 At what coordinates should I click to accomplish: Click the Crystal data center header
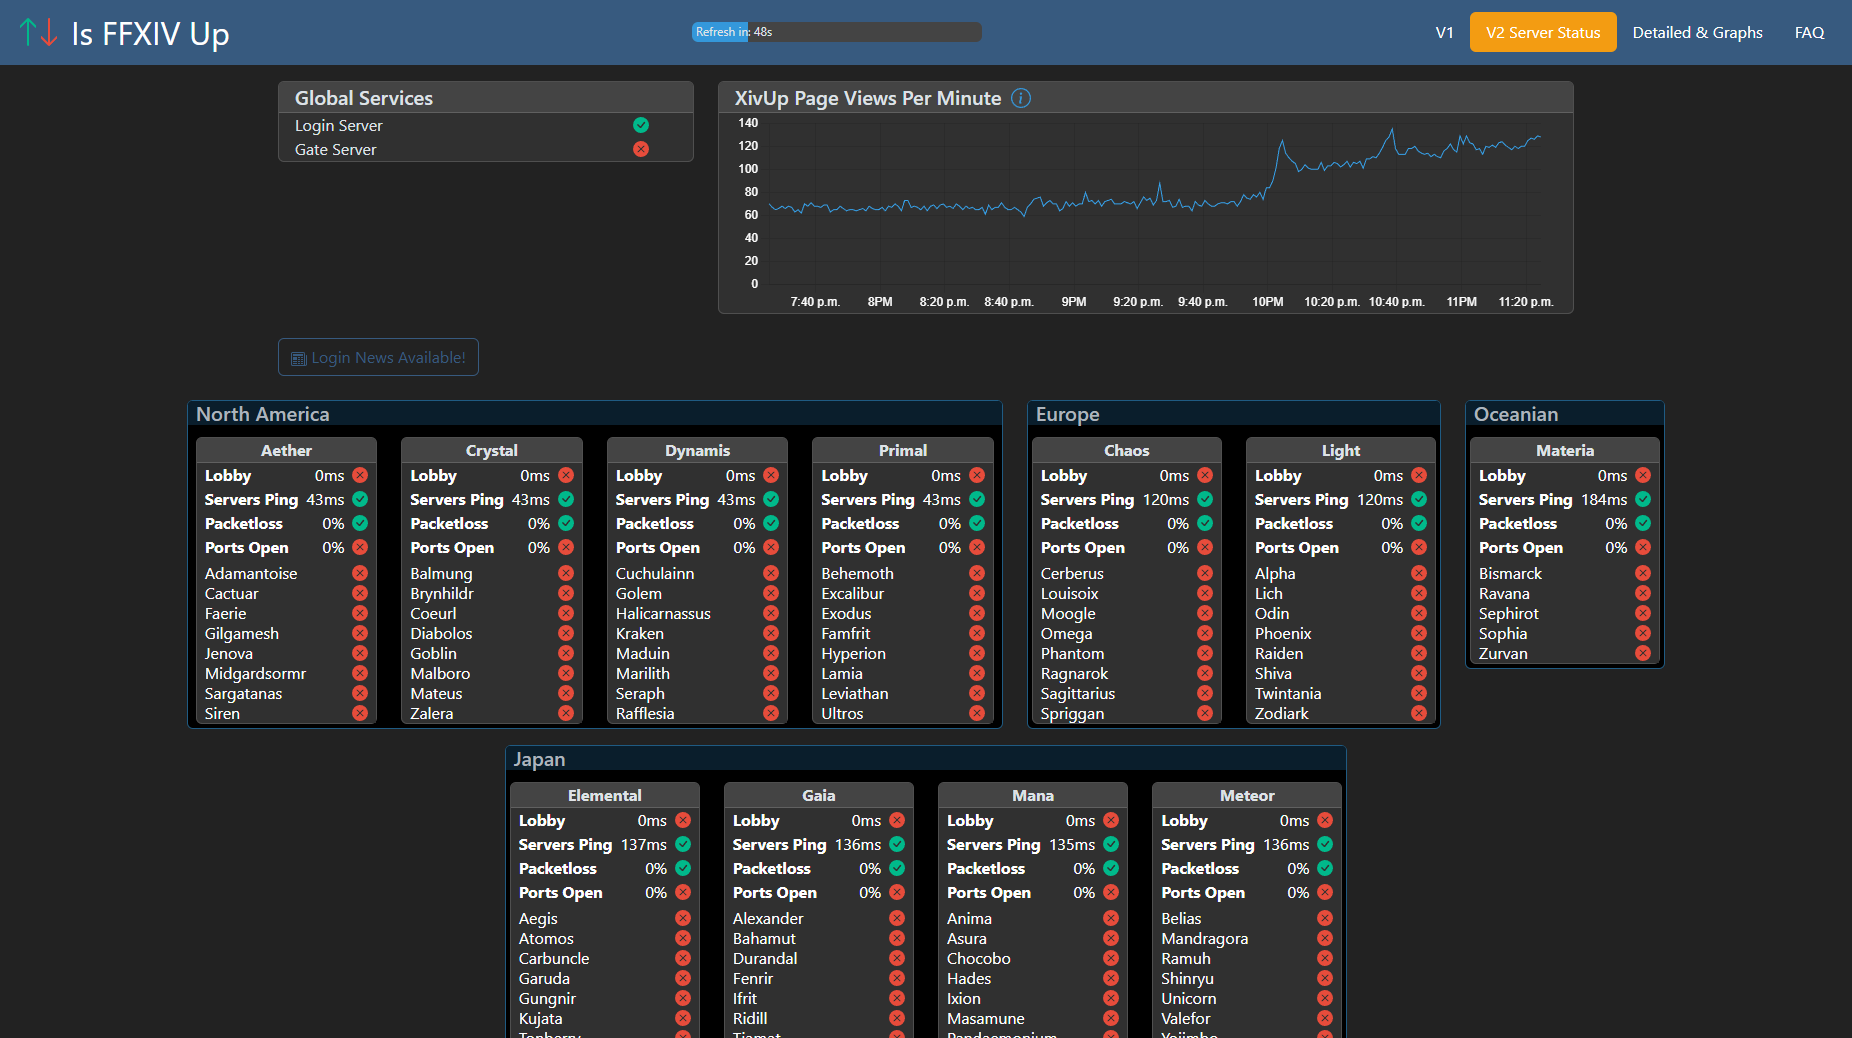tap(492, 450)
